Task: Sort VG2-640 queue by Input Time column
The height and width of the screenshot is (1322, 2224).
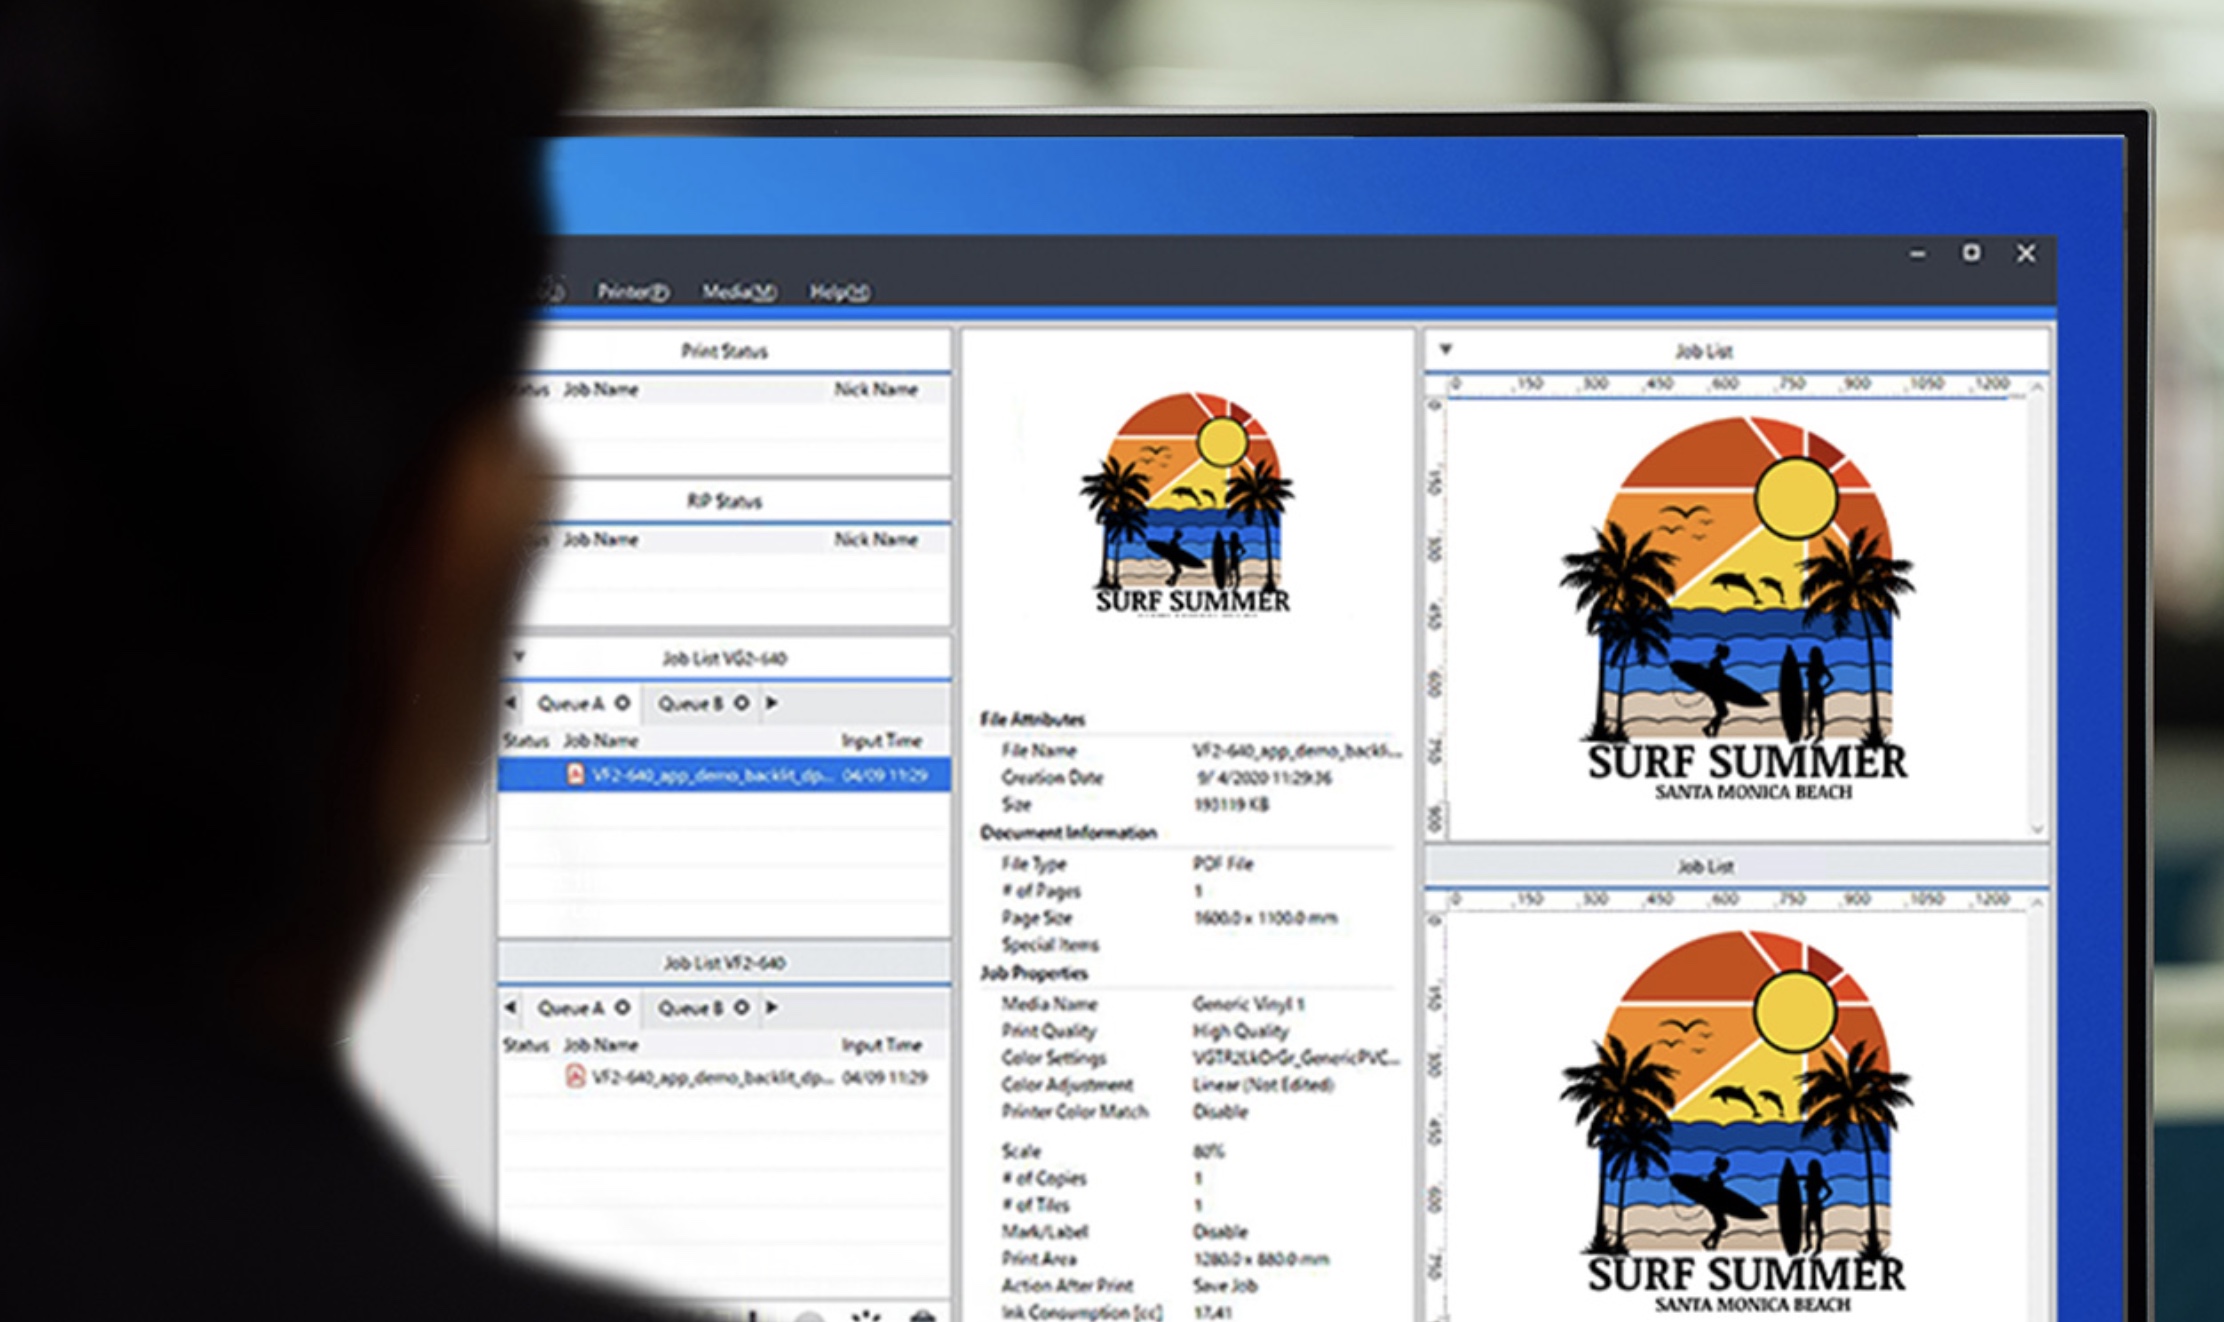Action: 880,740
